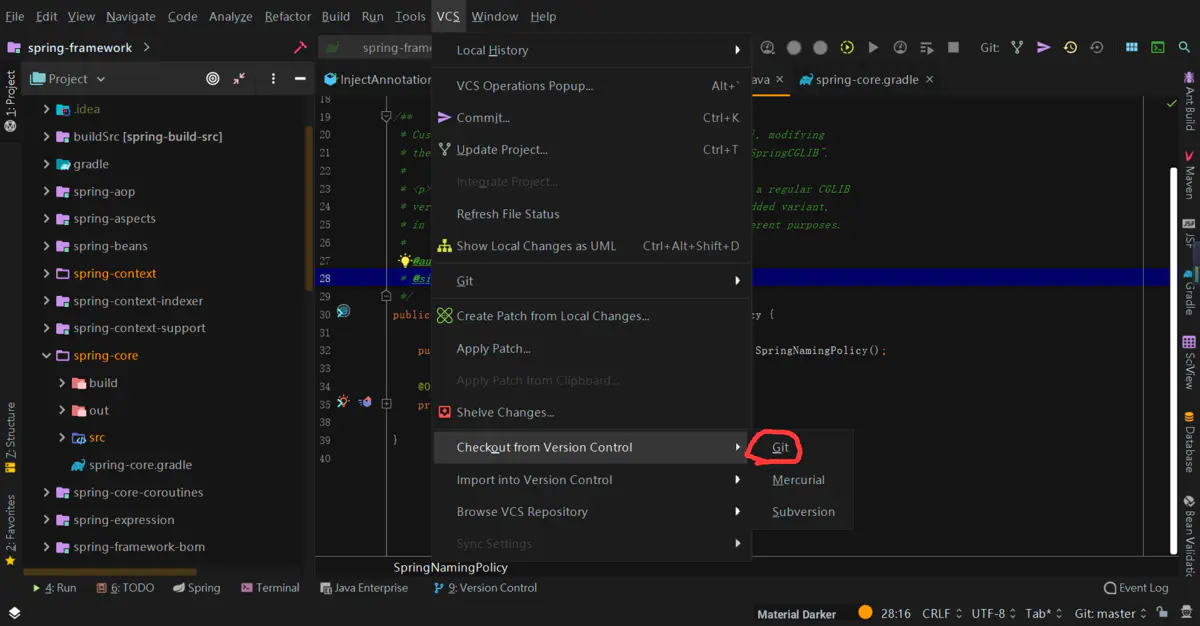Viewport: 1200px width, 626px height.
Task: Click the purple Git commit arrow icon
Action: point(1044,47)
